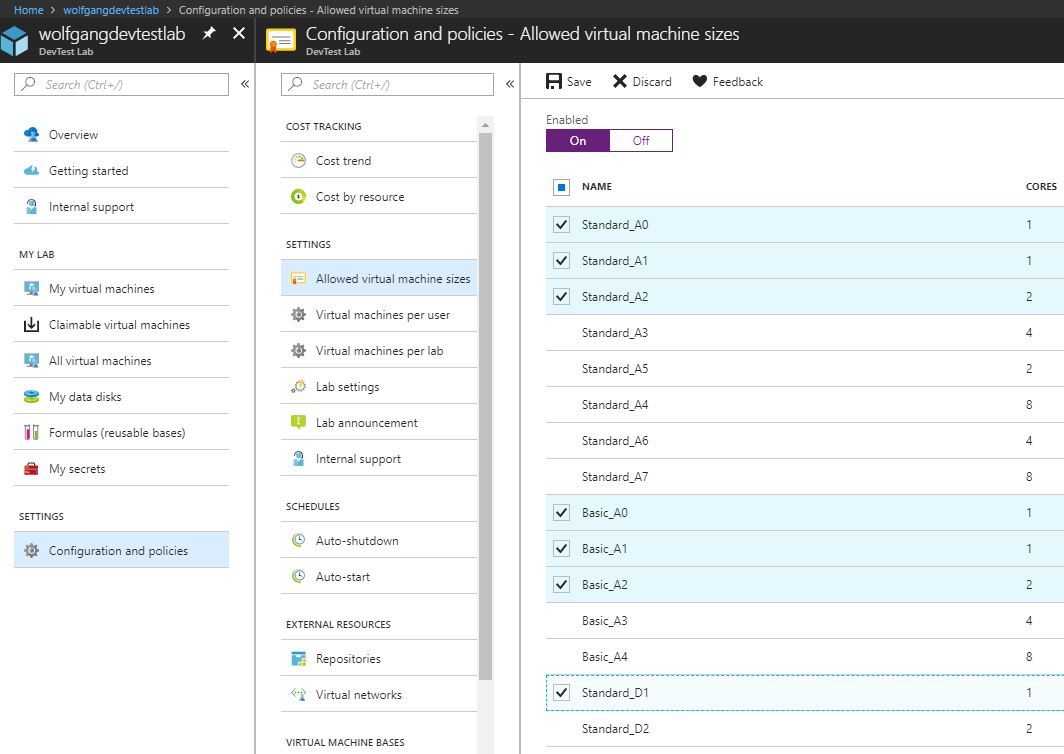The image size is (1064, 754).
Task: Click the Internal support icon in left sidebar
Action: [x=31, y=206]
